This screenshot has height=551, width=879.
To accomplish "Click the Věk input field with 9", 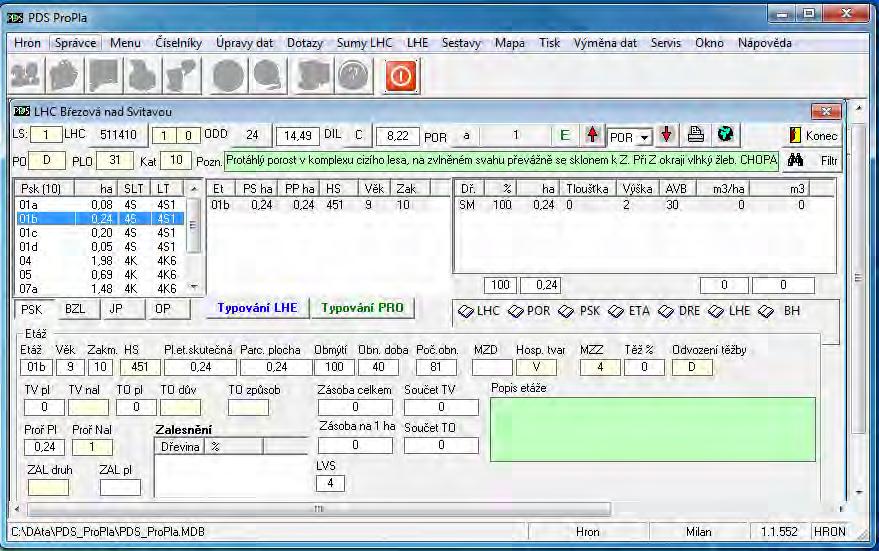I will pos(70,367).
